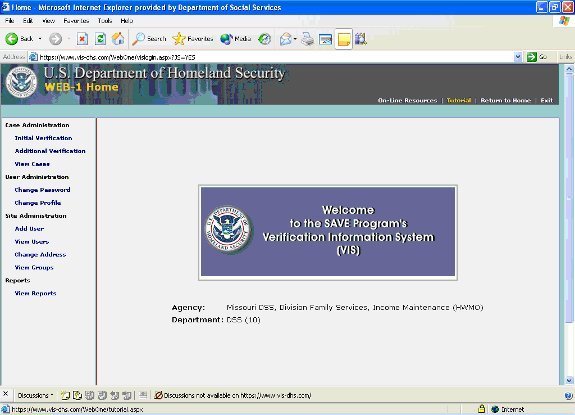Select the Change Password link
The image size is (575, 415).
click(43, 190)
